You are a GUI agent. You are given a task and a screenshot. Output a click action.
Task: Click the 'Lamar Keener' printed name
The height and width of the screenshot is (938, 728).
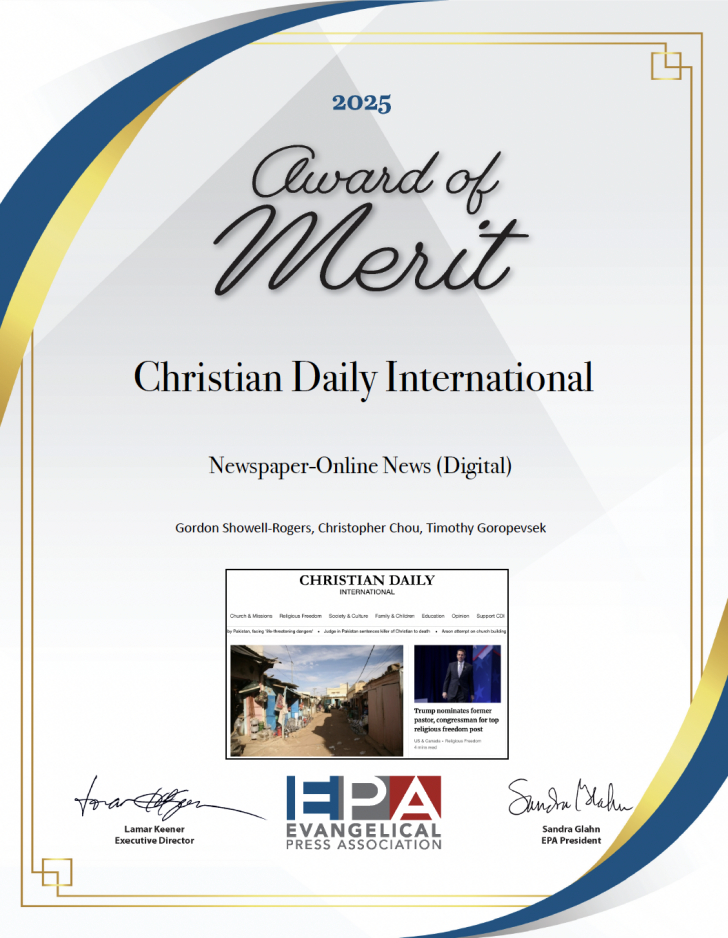pos(154,829)
